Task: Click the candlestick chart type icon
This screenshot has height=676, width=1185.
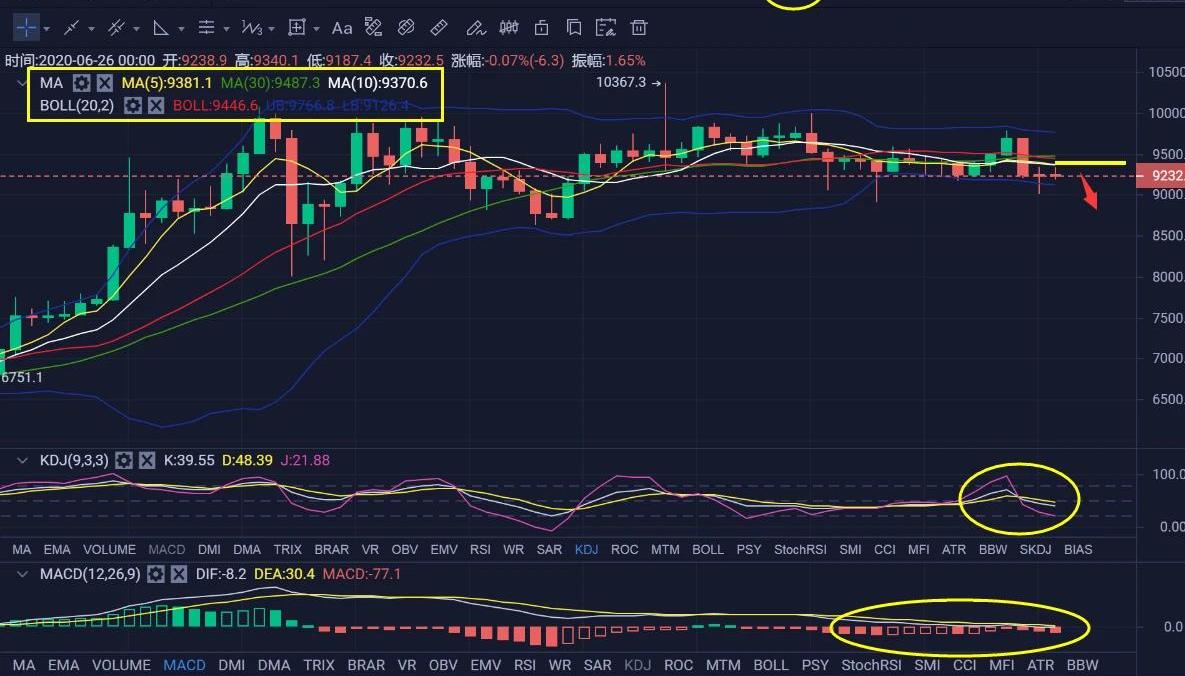Action: [x=509, y=28]
